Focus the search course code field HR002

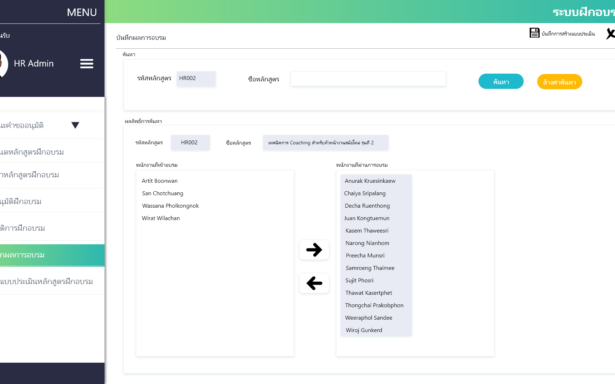(x=196, y=78)
